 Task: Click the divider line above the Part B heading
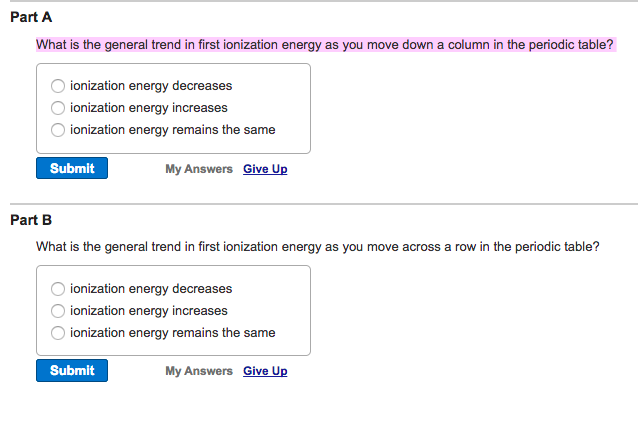point(320,204)
